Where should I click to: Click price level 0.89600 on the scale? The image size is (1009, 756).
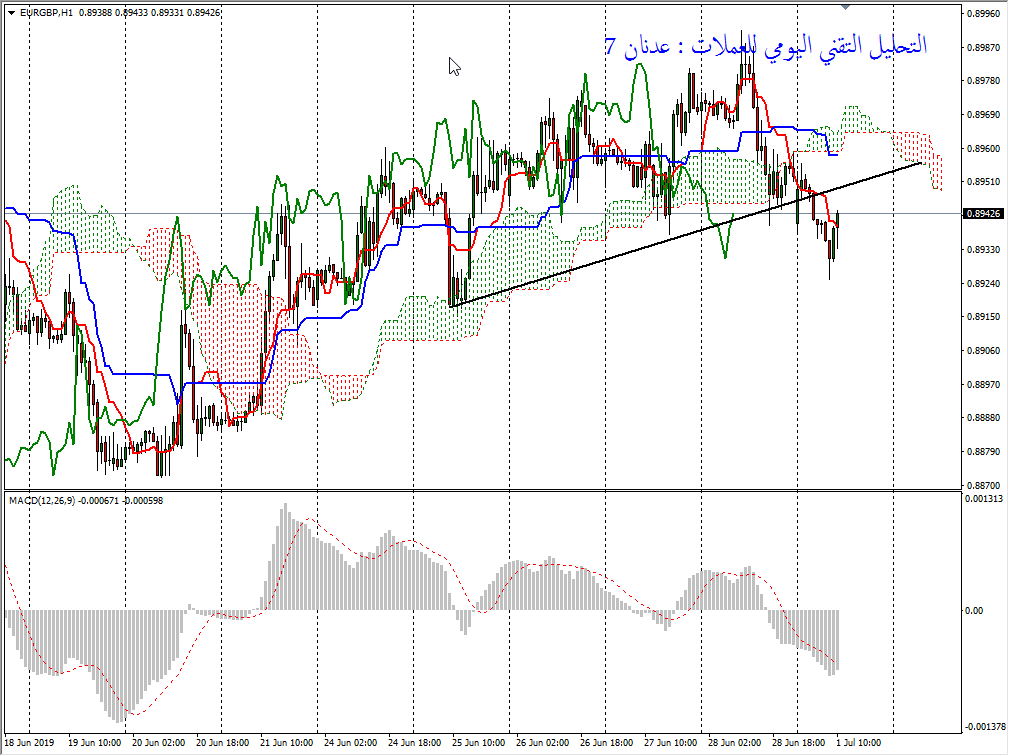[984, 148]
